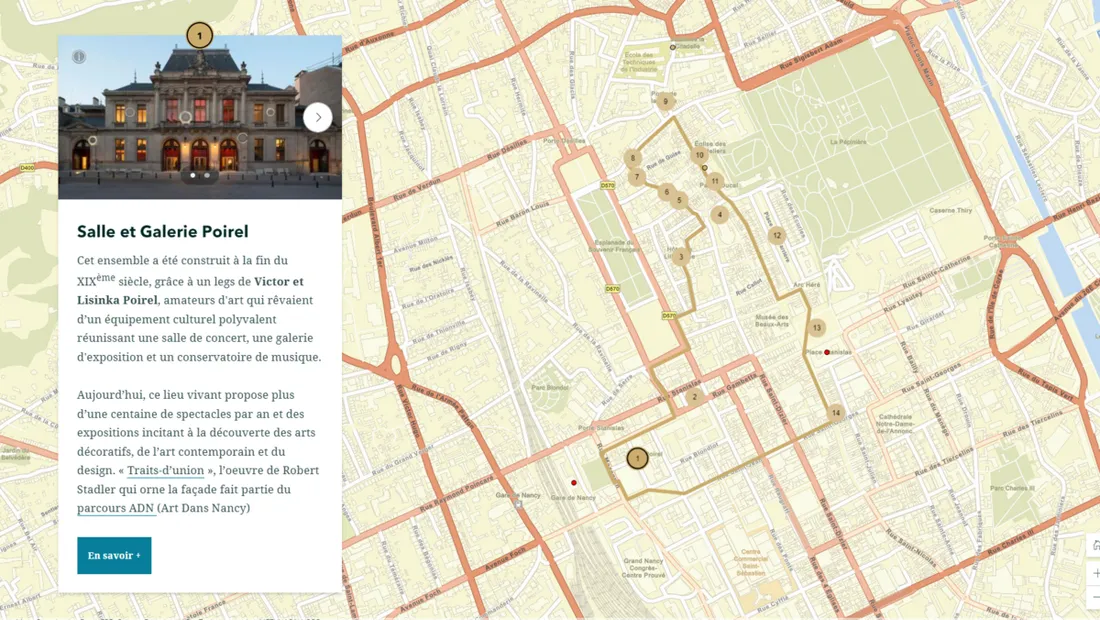Click map marker number 8

tap(632, 157)
